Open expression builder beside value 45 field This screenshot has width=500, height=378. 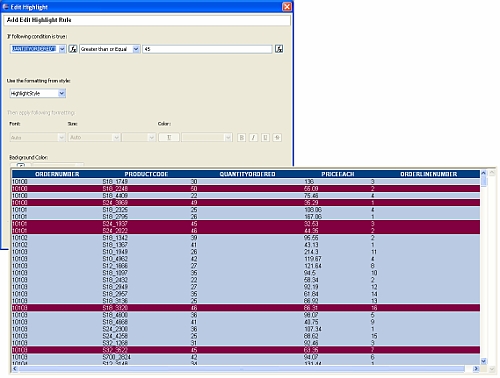pyautogui.click(x=279, y=49)
